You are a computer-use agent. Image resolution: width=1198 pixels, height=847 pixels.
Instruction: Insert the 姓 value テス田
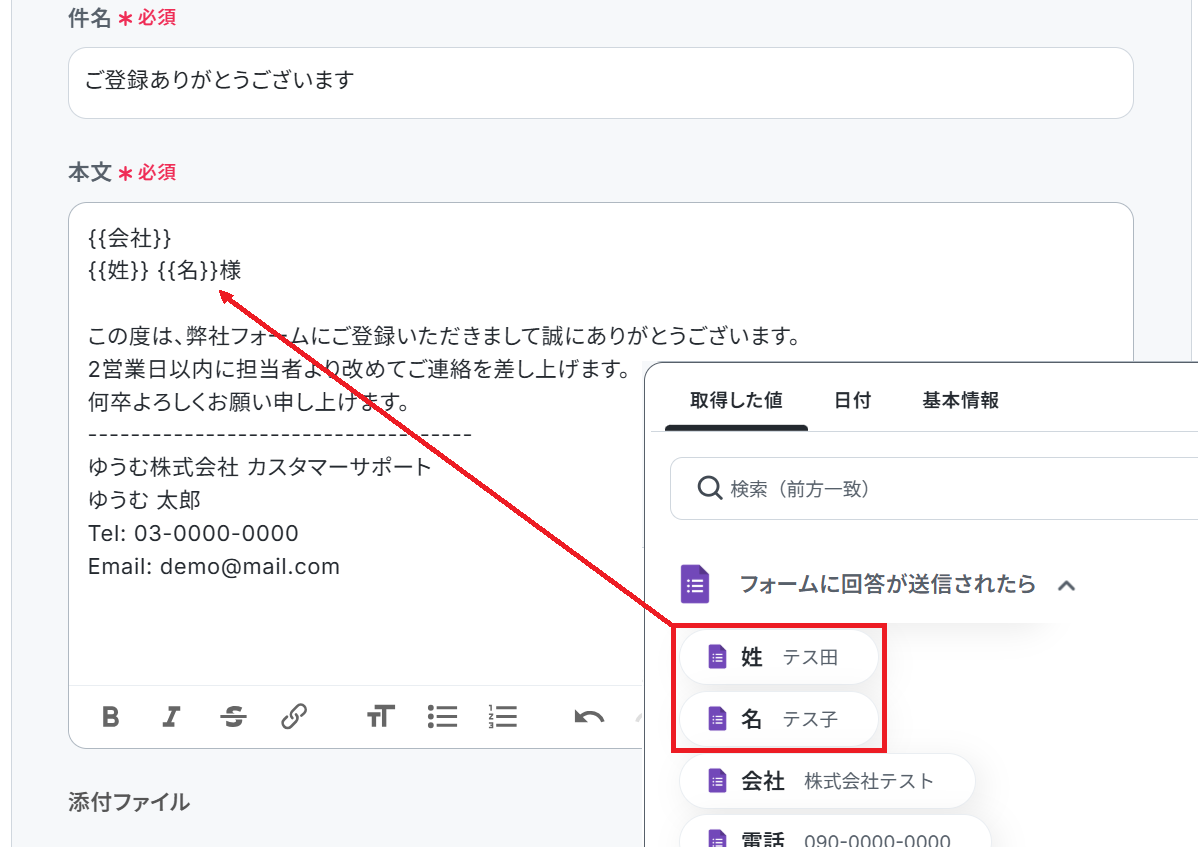tap(778, 657)
